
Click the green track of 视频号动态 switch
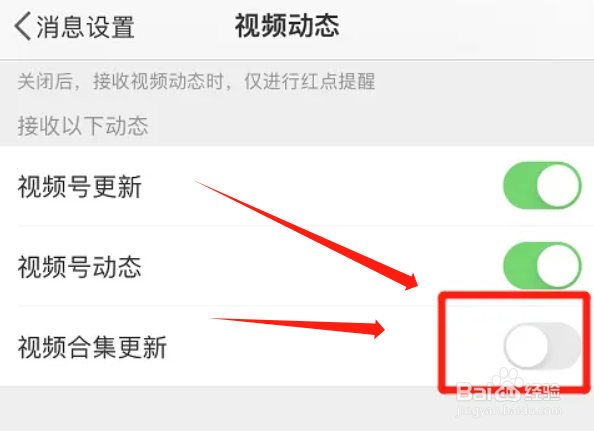[520, 265]
